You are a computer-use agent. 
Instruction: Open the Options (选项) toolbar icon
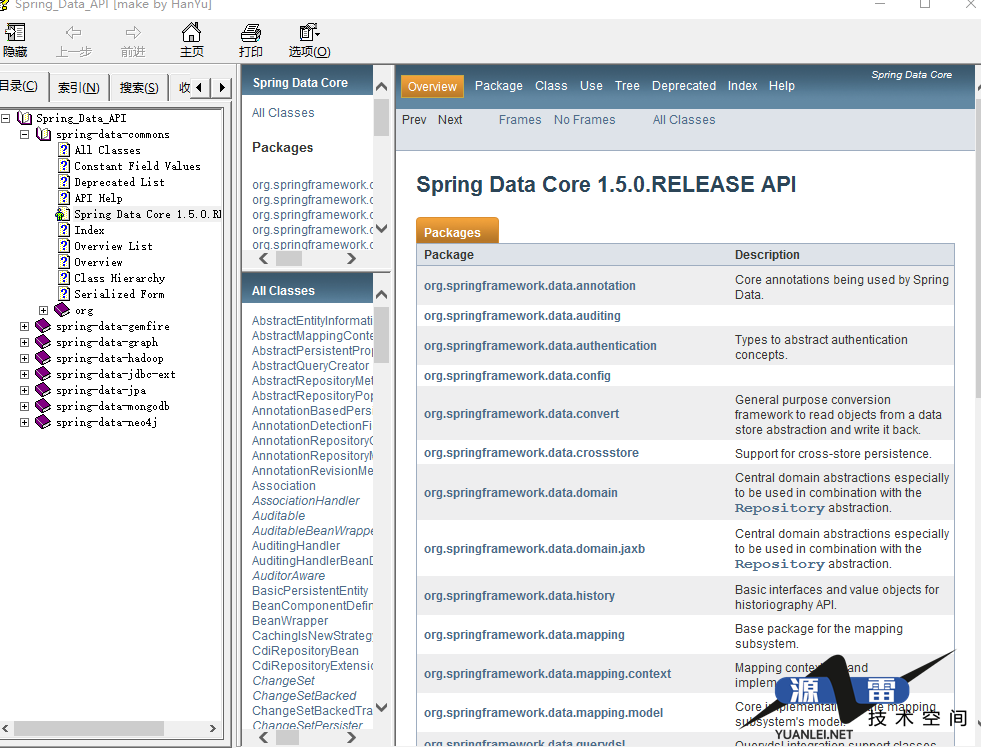309,32
